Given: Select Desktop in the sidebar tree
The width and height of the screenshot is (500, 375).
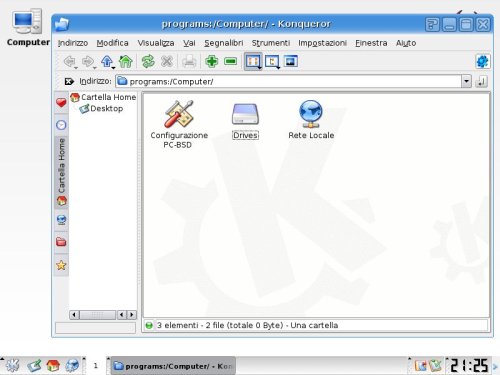Looking at the screenshot, I should click(x=106, y=108).
